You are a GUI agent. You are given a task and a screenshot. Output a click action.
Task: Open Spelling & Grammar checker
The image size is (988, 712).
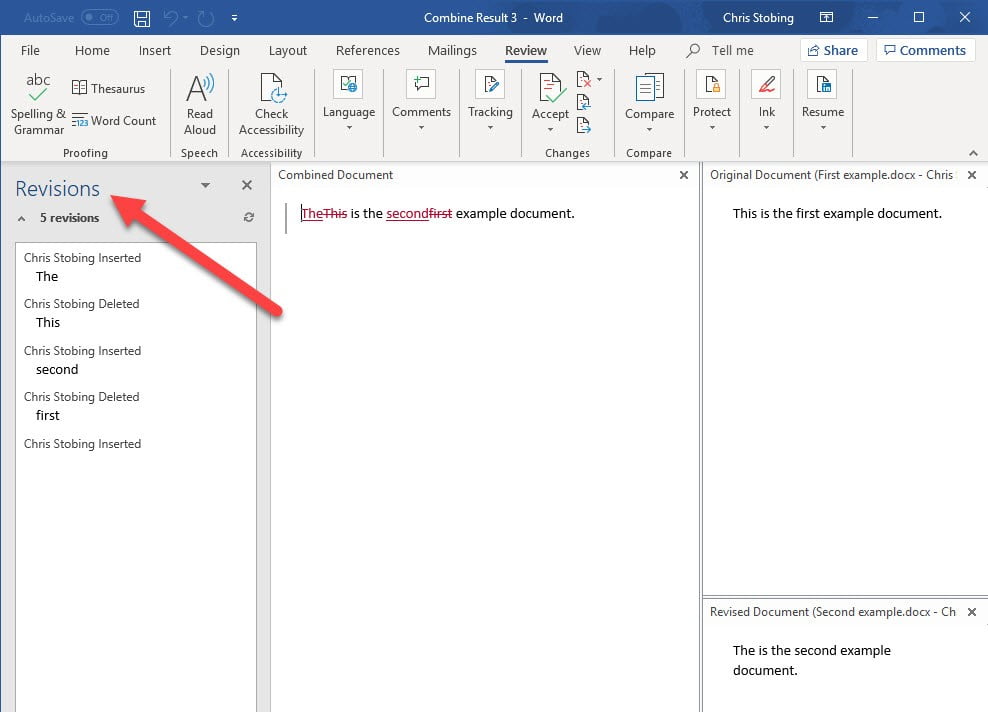point(37,102)
